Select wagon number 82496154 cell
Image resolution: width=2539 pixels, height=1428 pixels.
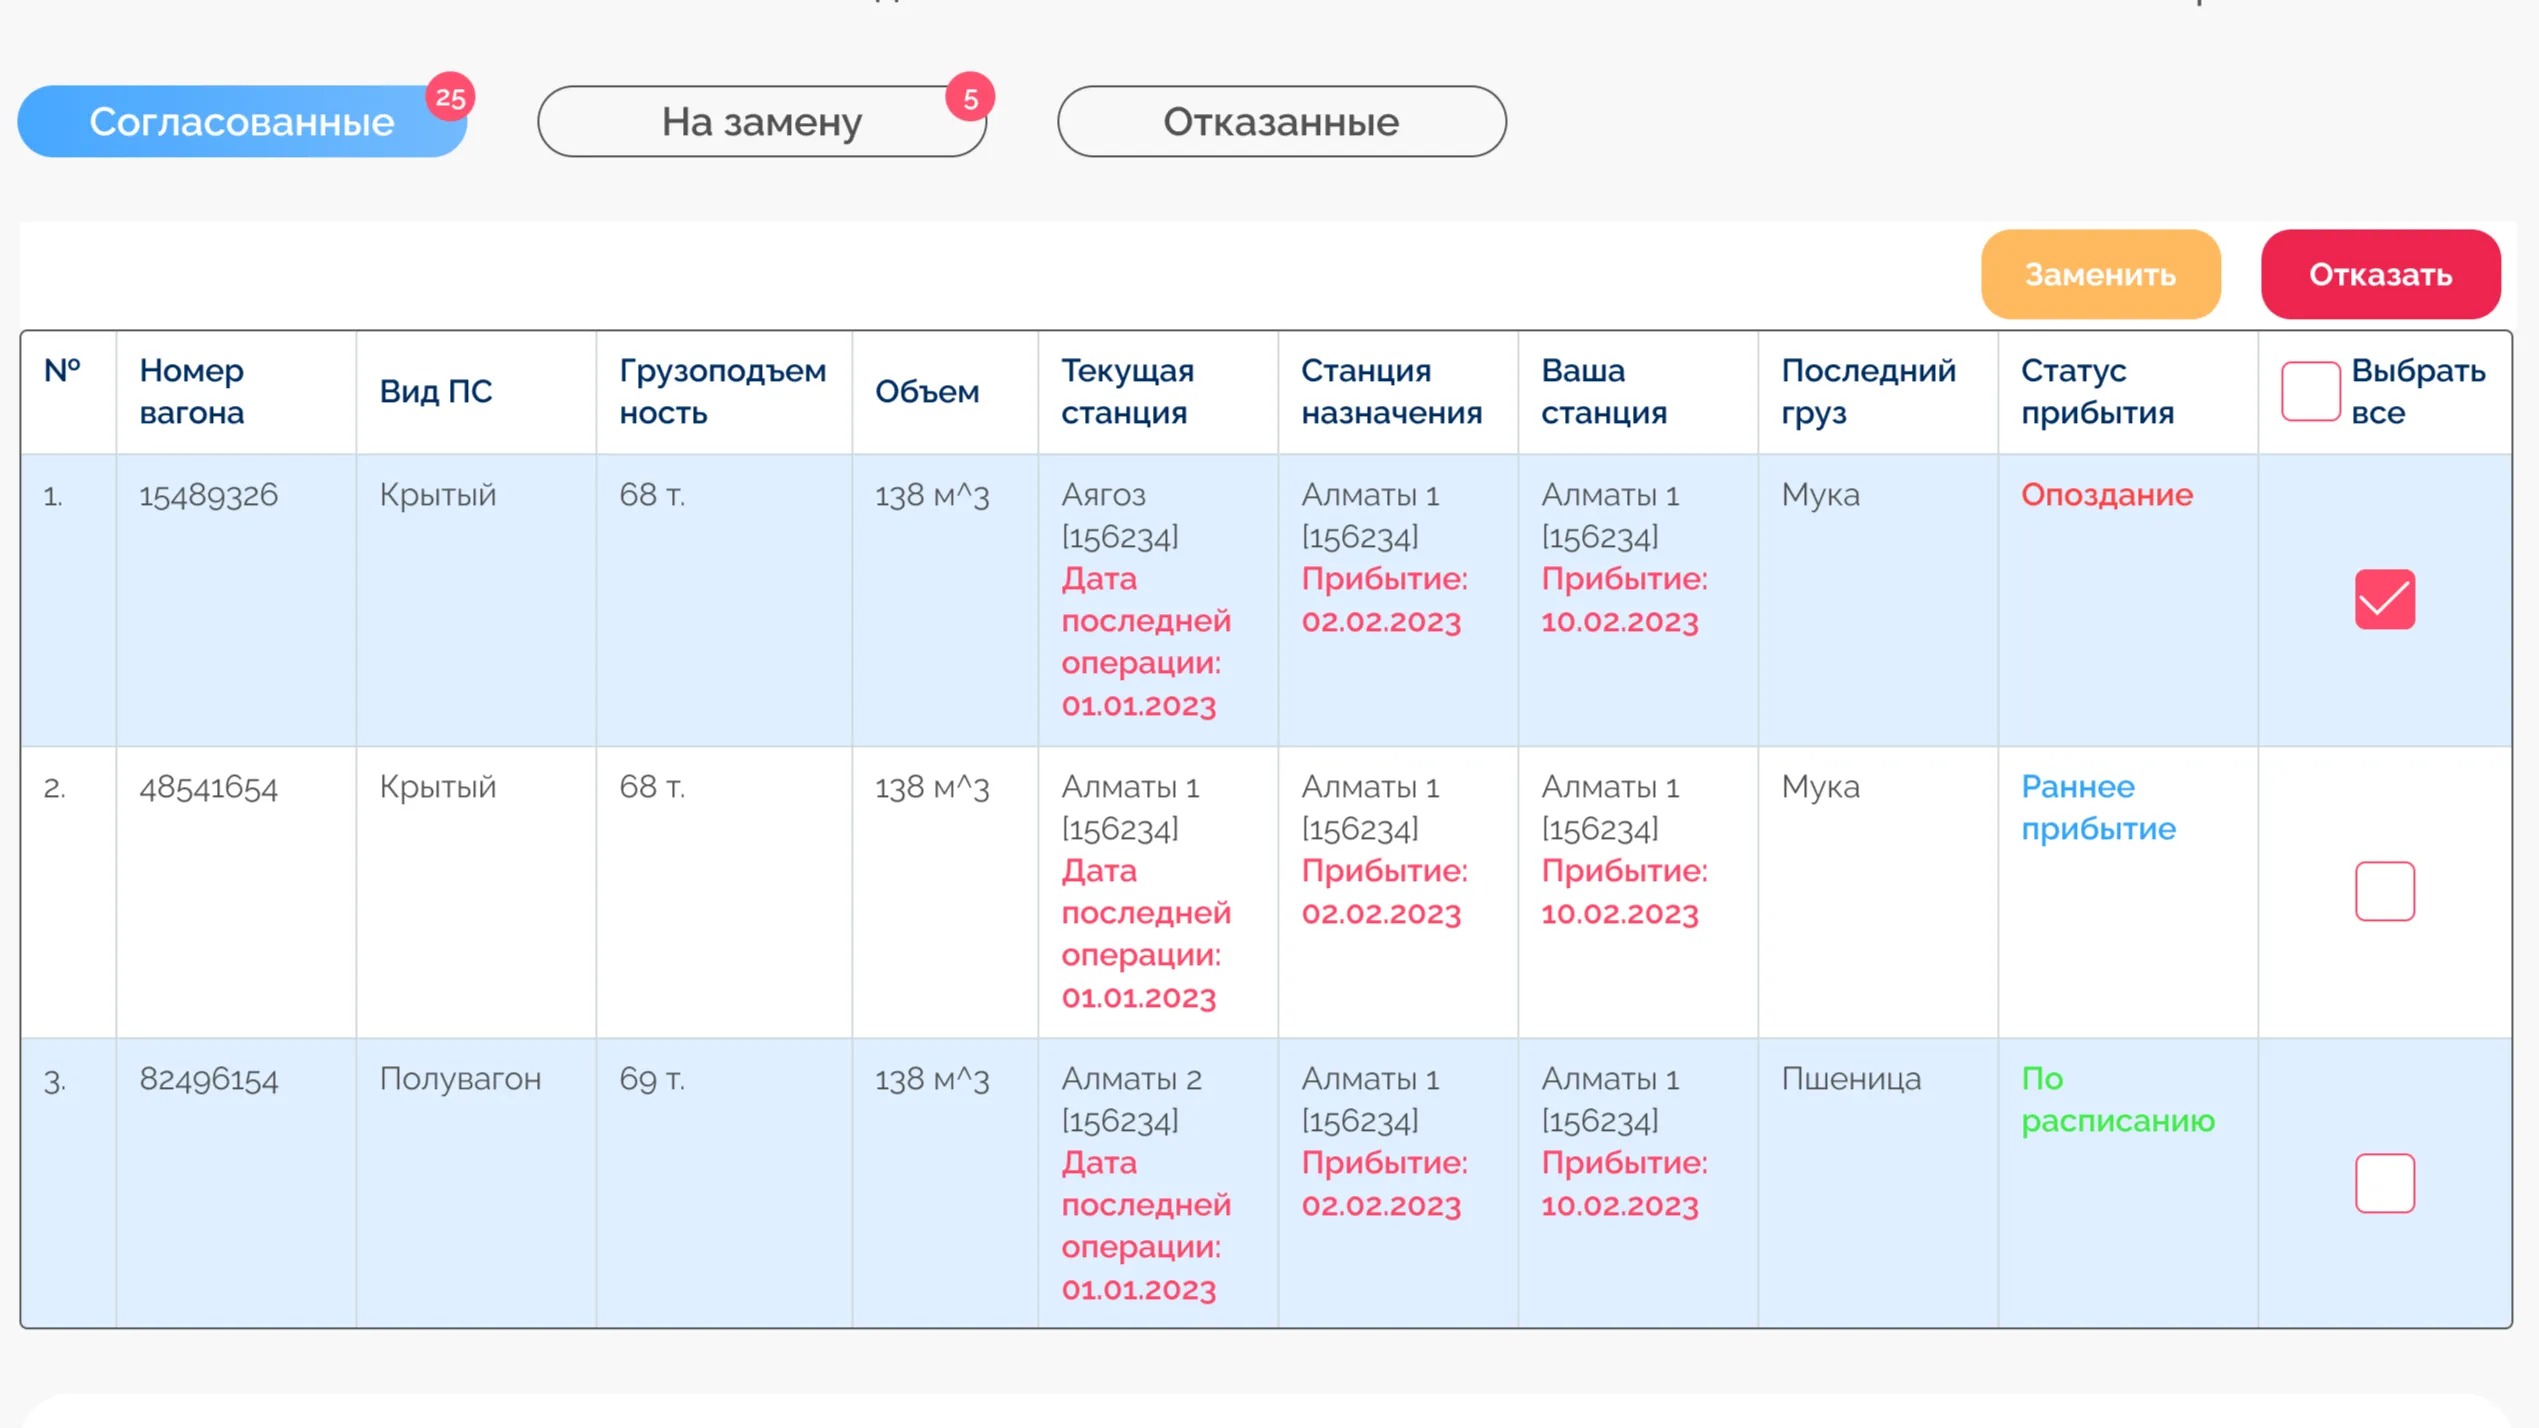click(208, 1079)
